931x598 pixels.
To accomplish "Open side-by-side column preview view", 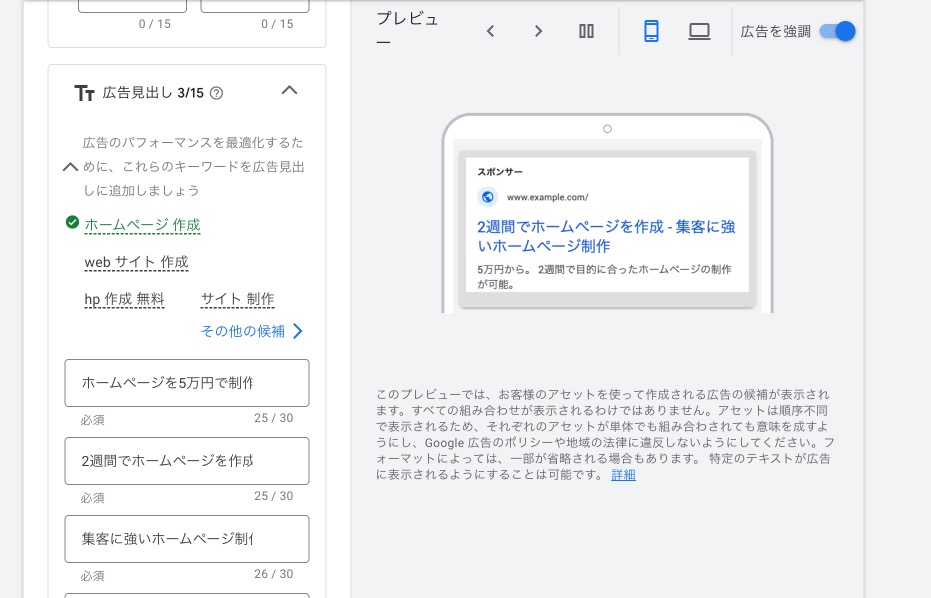I will pyautogui.click(x=587, y=31).
